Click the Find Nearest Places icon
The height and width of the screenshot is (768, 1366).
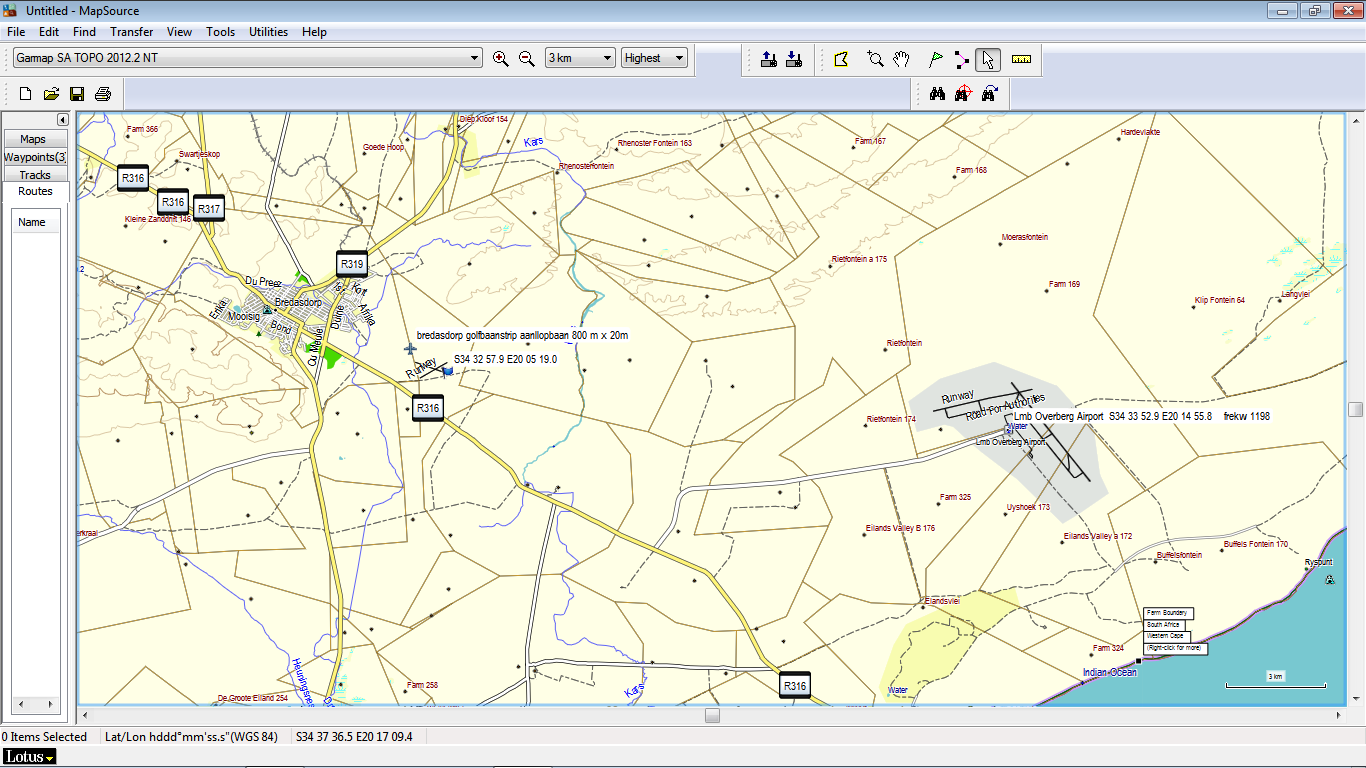pos(963,94)
